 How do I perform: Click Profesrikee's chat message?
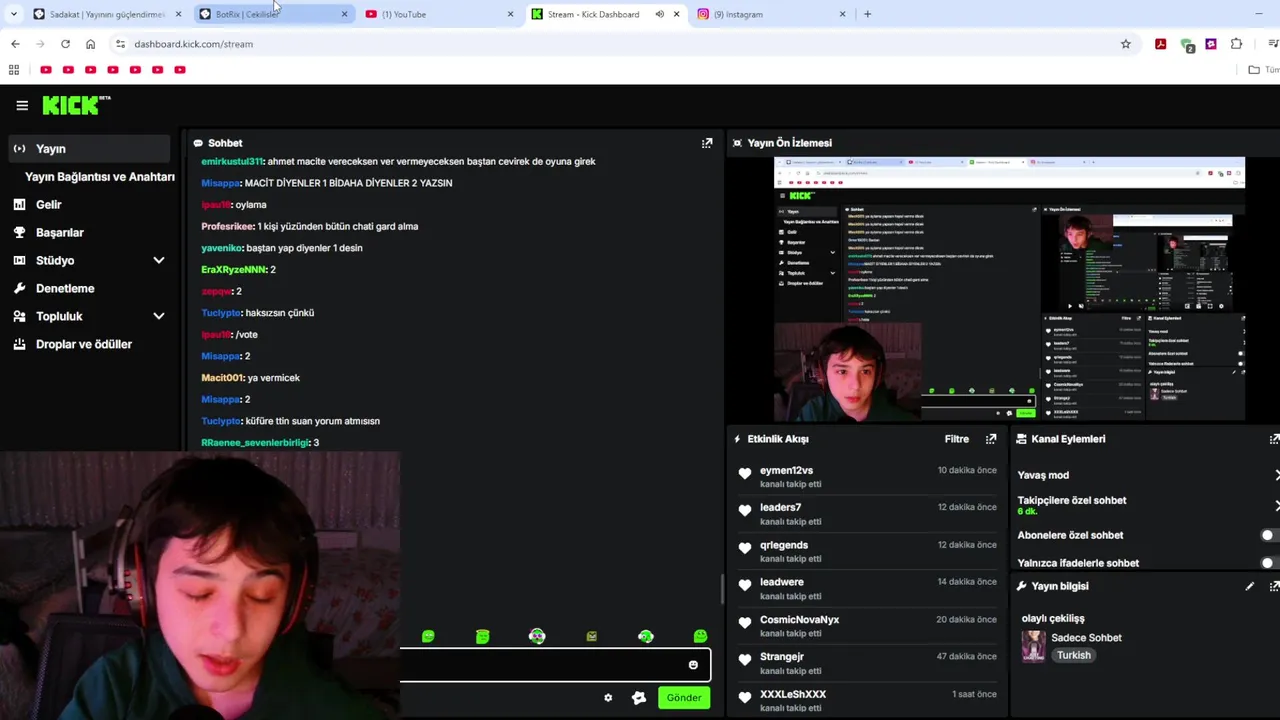(x=310, y=226)
